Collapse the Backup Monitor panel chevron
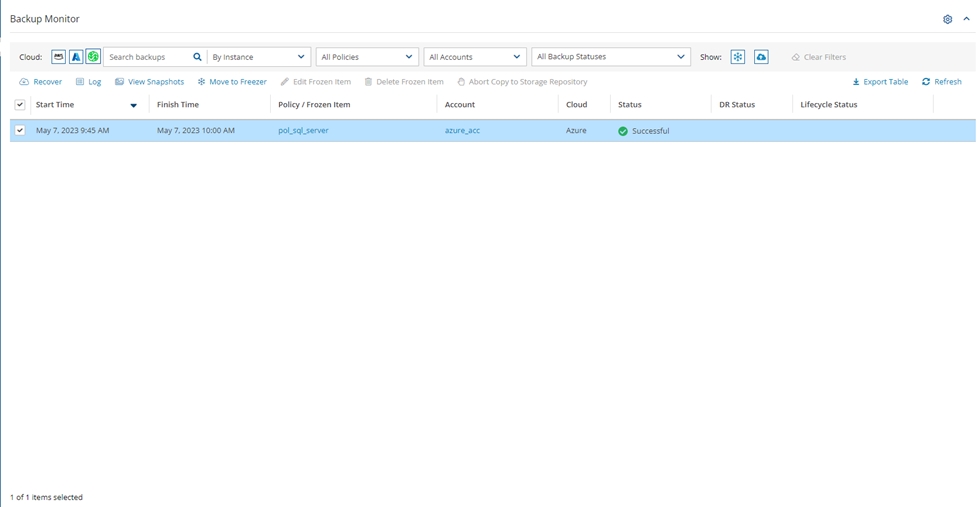Screen dimensions: 977x507 tap(966, 19)
